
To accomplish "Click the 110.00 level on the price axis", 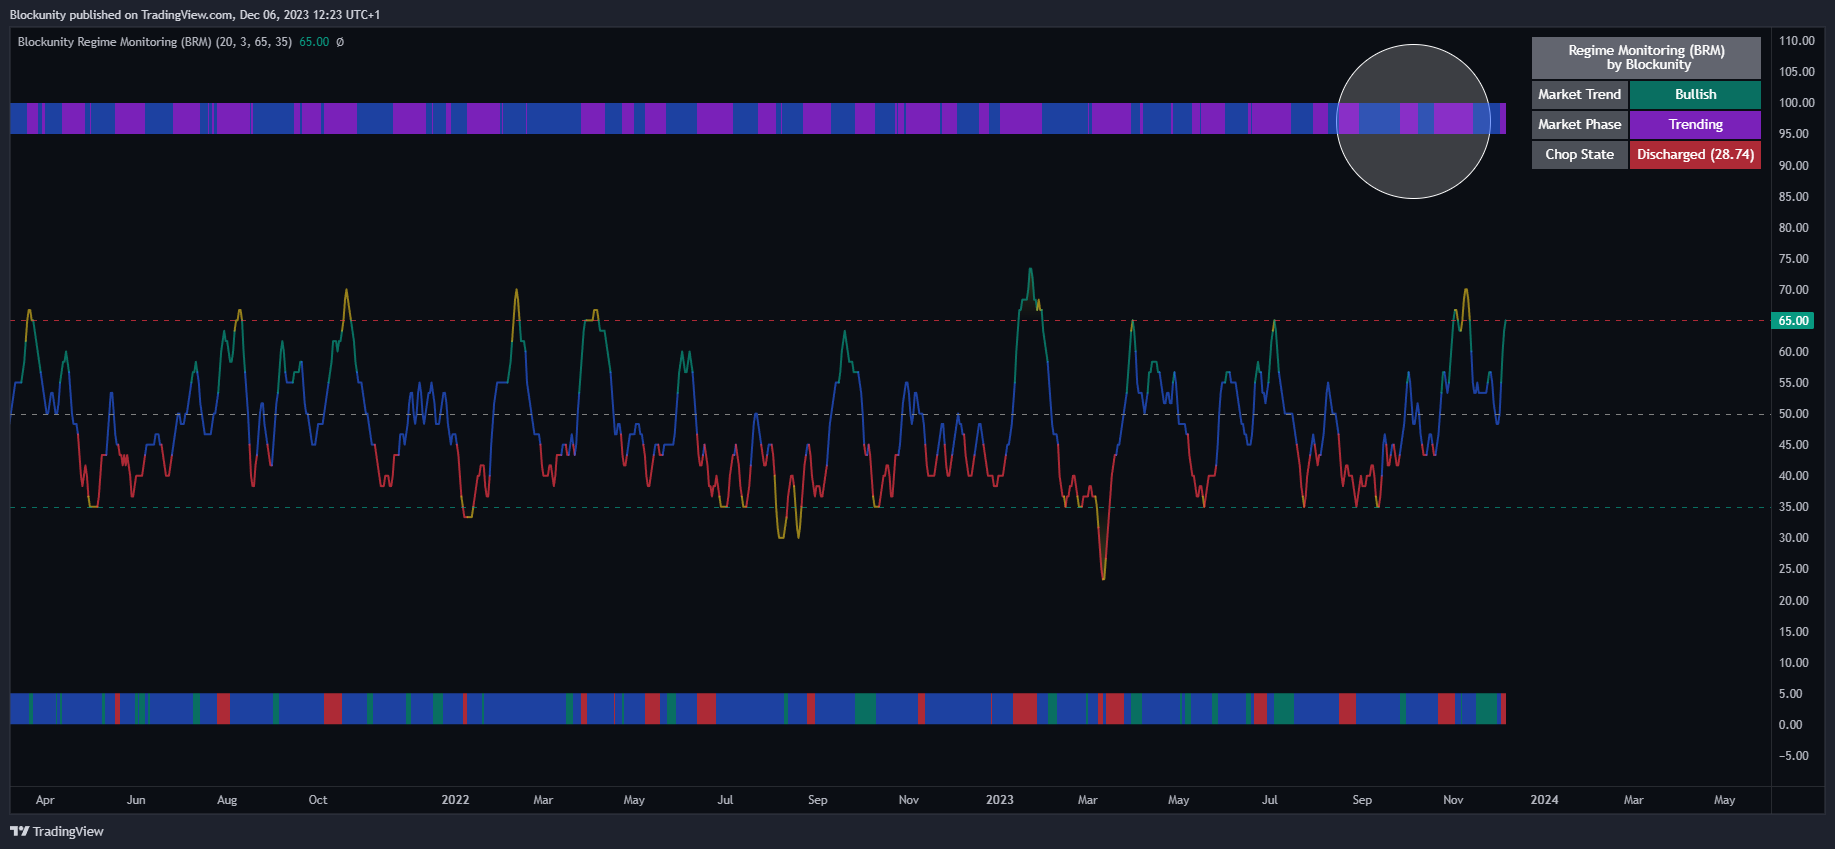I will point(1796,41).
